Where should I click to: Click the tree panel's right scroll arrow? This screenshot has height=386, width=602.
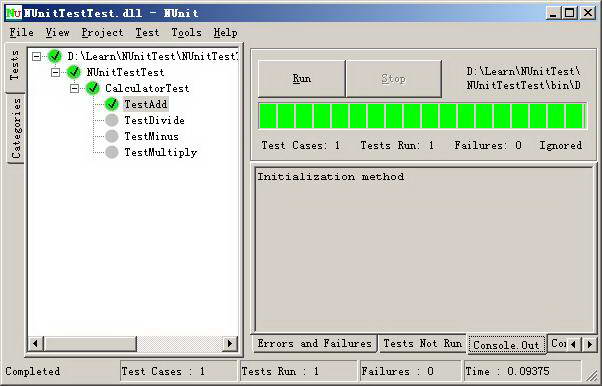click(x=230, y=343)
